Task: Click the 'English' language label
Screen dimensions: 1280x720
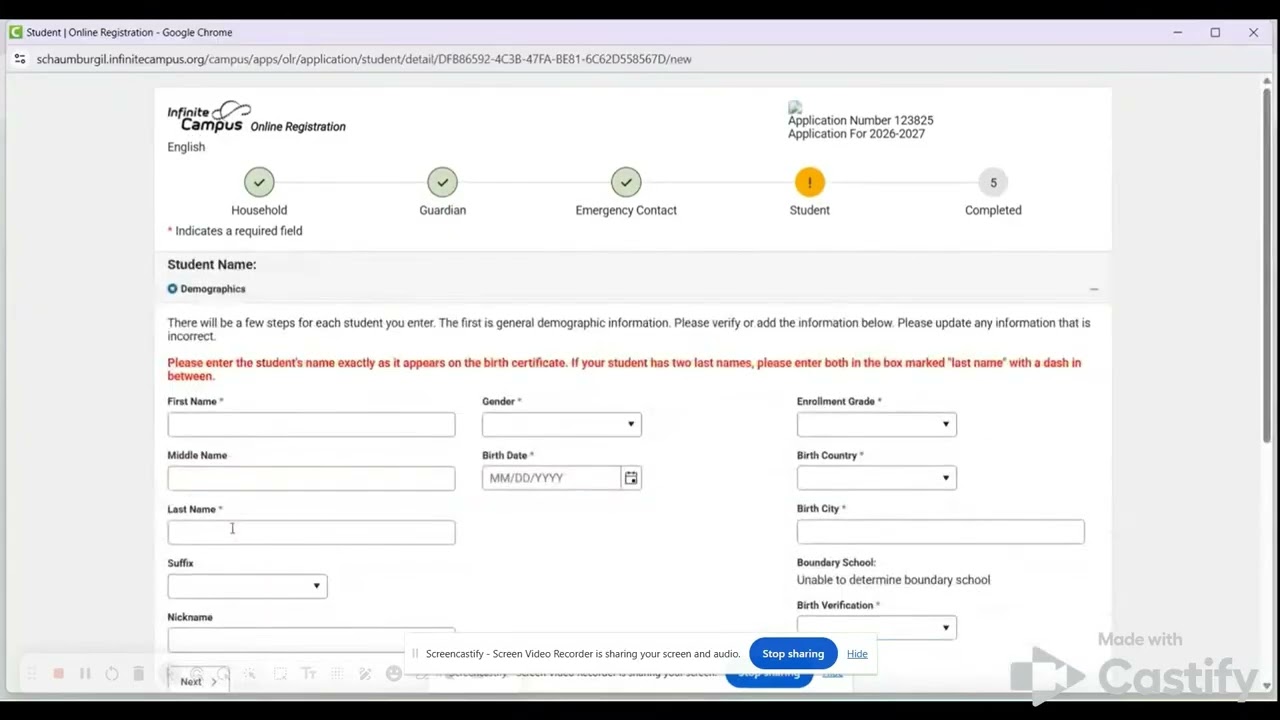Action: pyautogui.click(x=186, y=147)
